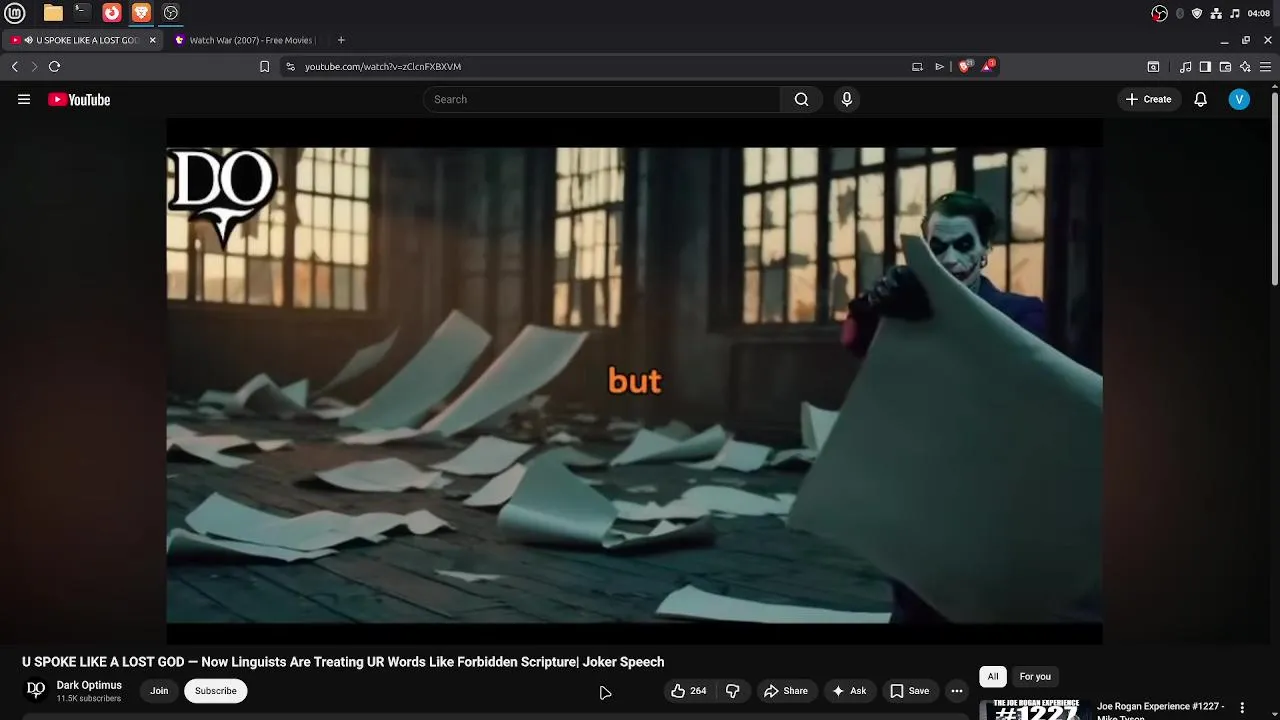The image size is (1280, 720).
Task: Open the terminal from the panel
Action: (x=82, y=13)
